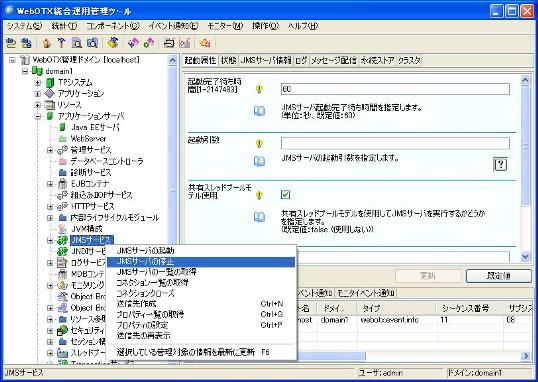This screenshot has height=382, width=538.
Task: Choose プロパティの設定 menu entry
Action: coord(201,325)
